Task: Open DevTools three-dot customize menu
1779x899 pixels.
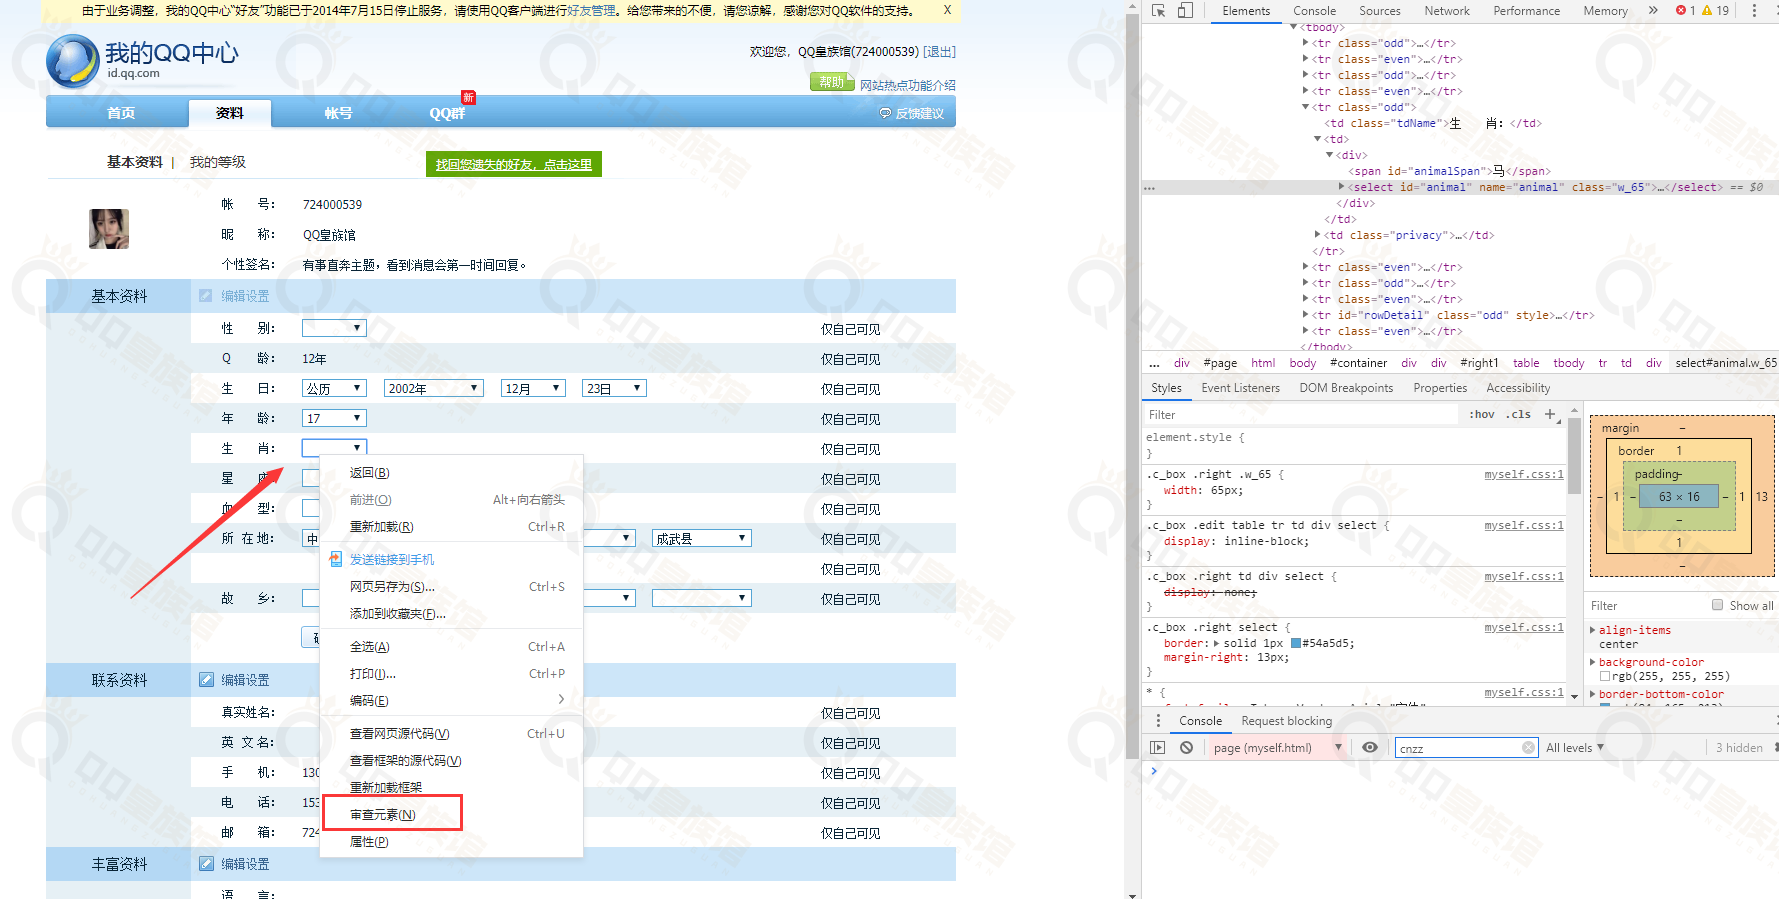Action: coord(1753,11)
